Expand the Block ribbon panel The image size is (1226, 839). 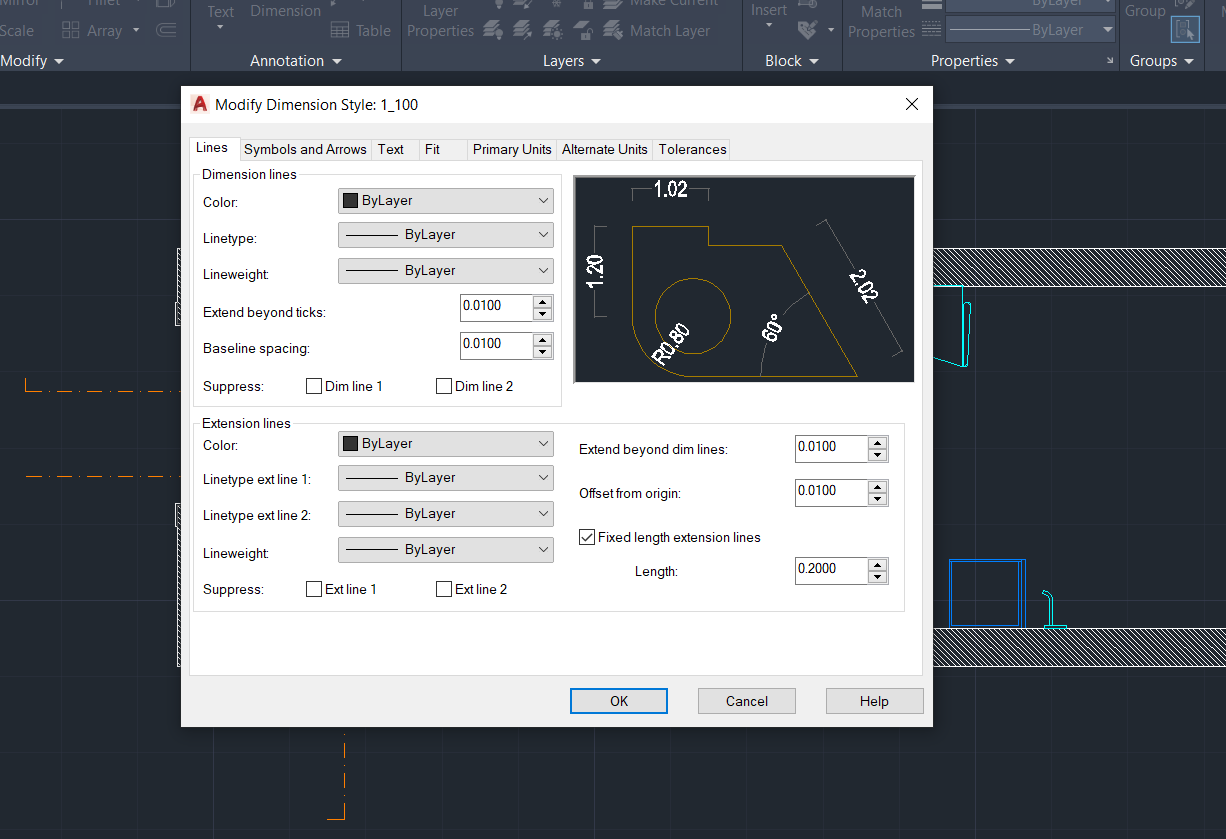click(792, 61)
